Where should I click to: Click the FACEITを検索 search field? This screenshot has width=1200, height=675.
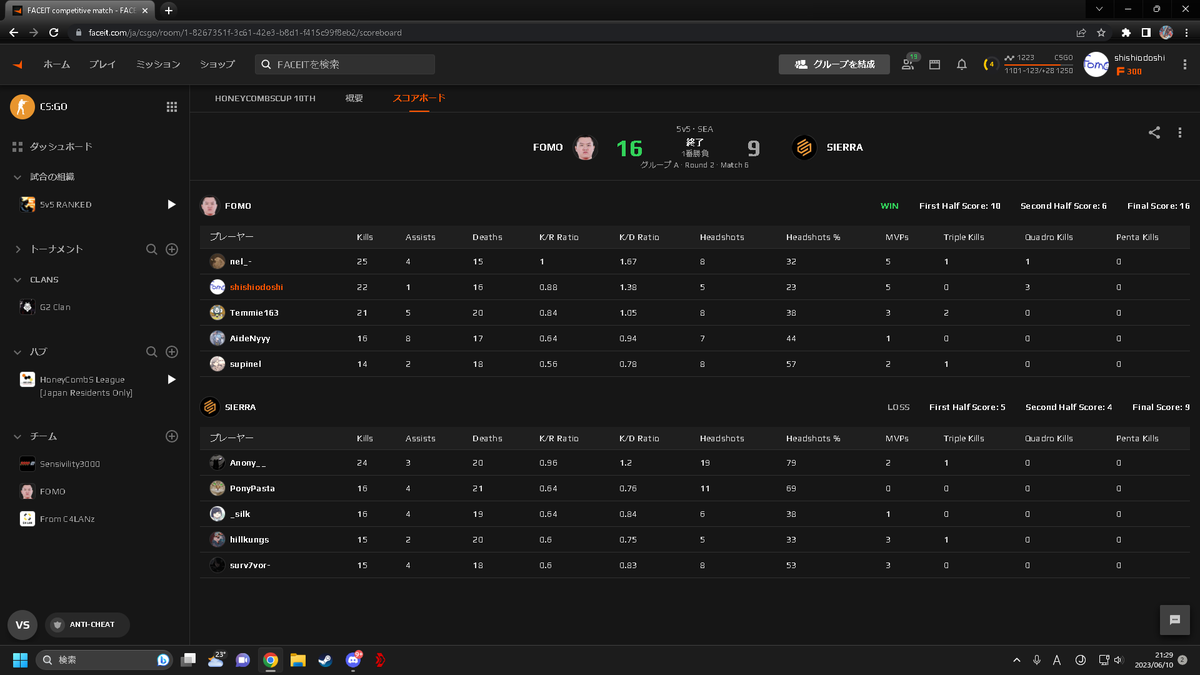(x=345, y=64)
